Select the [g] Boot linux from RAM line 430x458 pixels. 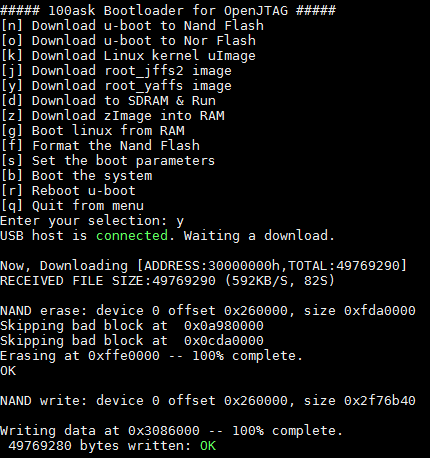coord(93,131)
